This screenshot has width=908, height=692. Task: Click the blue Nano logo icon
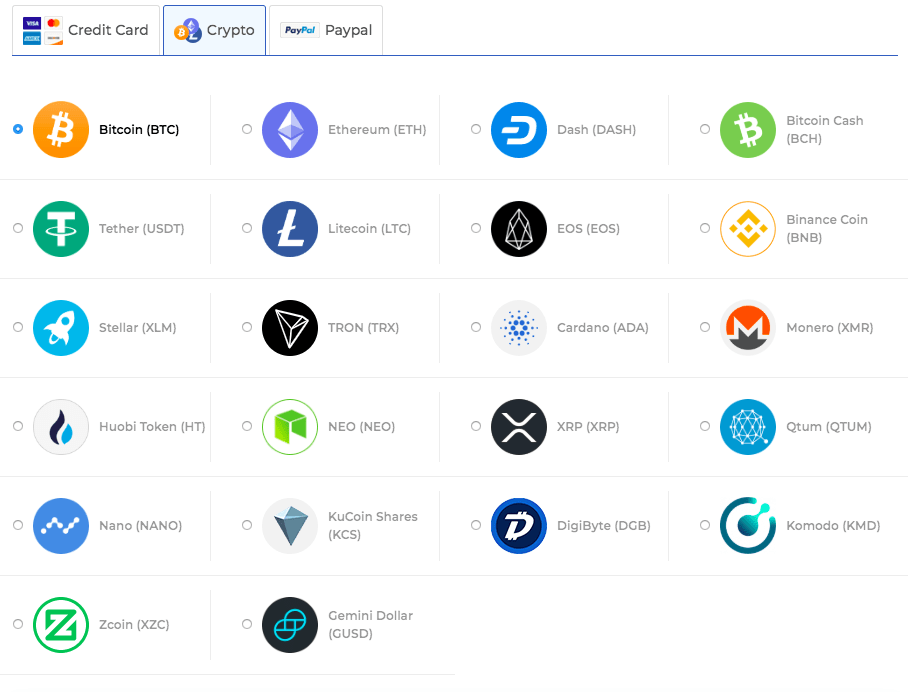(61, 525)
